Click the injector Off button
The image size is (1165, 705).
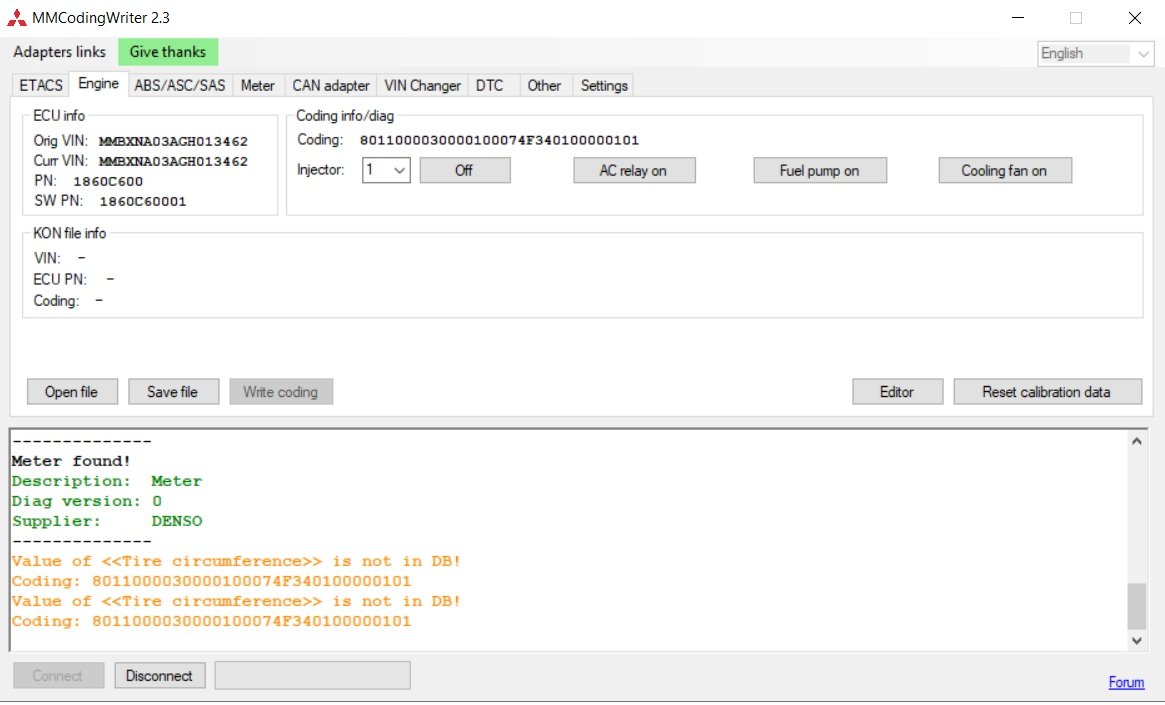pyautogui.click(x=464, y=170)
